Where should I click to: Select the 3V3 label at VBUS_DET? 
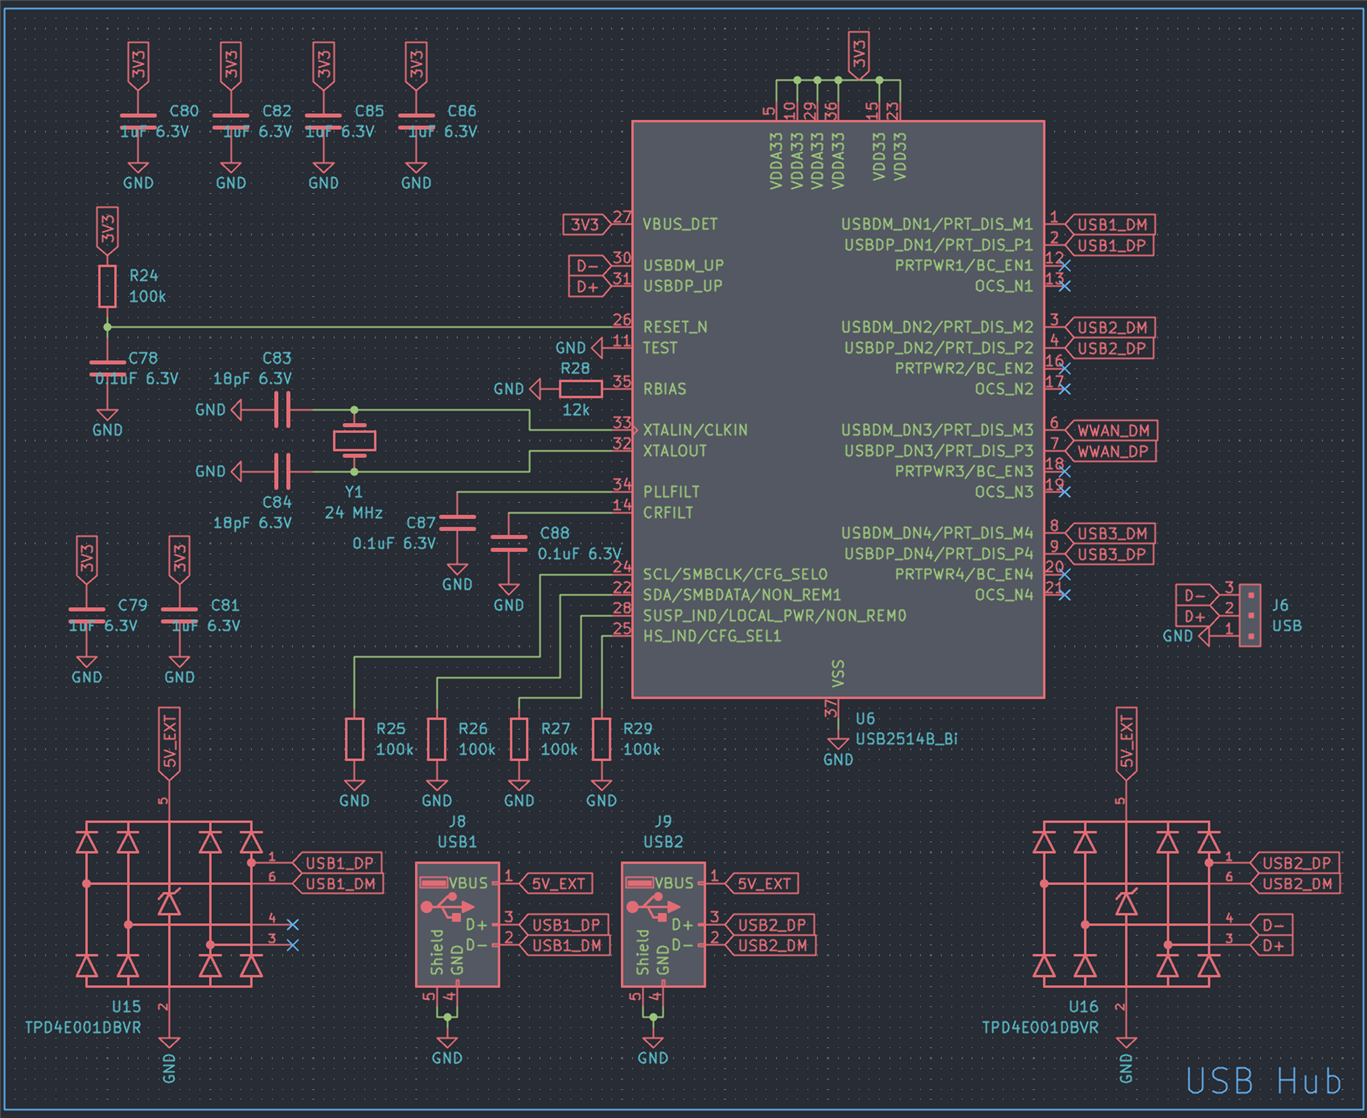[x=587, y=224]
